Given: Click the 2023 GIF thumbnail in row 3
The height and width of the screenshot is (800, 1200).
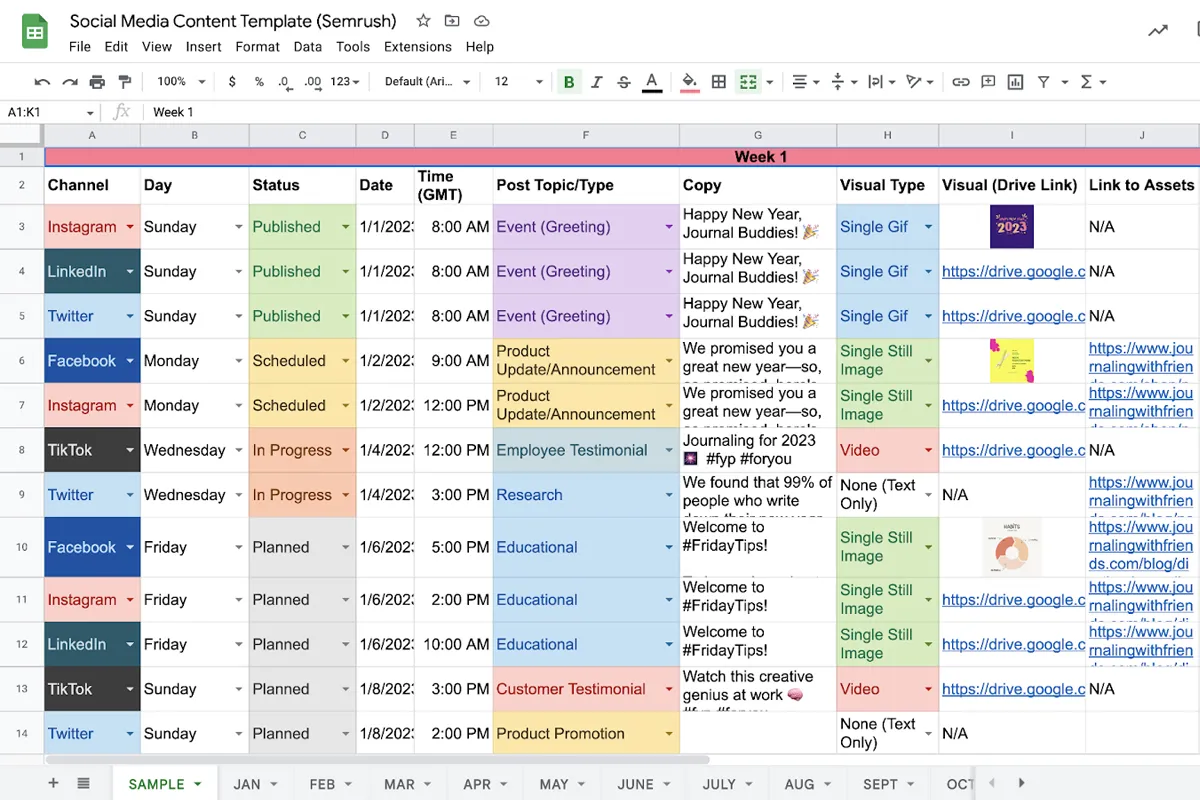Looking at the screenshot, I should click(1011, 227).
